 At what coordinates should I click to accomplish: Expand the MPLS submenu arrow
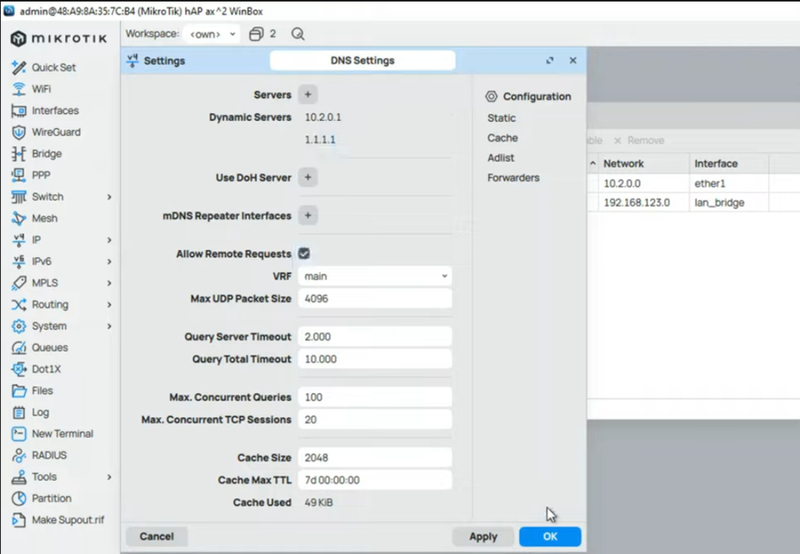(109, 283)
